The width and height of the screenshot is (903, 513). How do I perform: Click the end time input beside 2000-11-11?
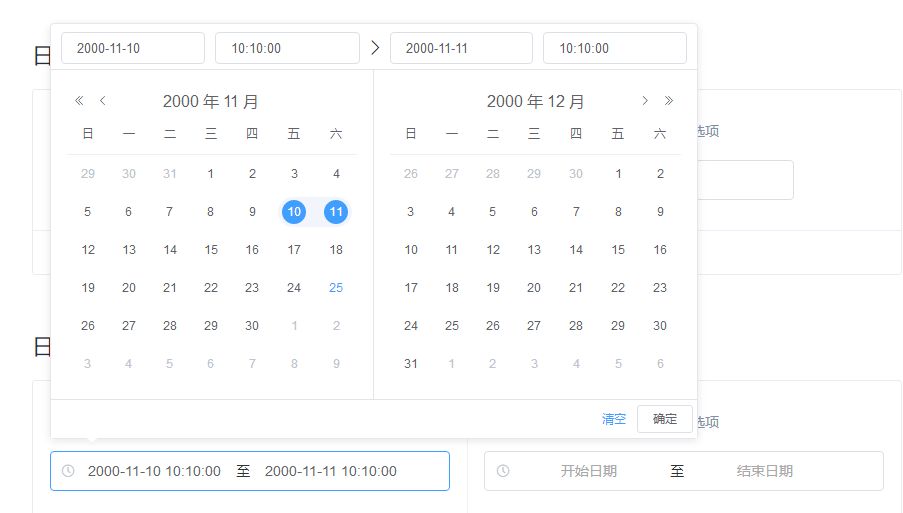coord(614,48)
